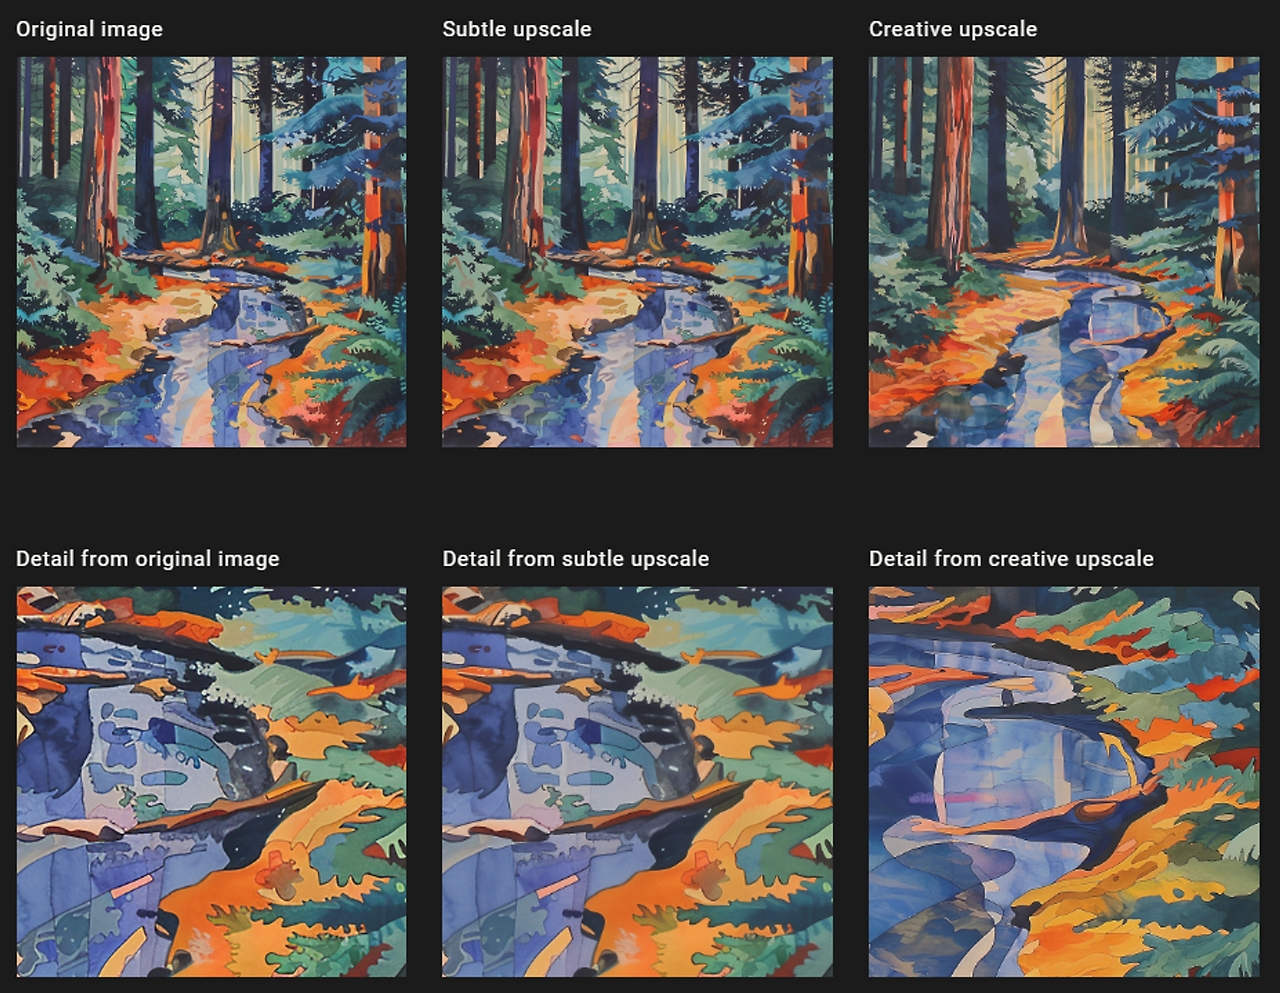Select the "Detail from subtle upscale" caption
Screen dimensions: 1280x993
(x=575, y=559)
